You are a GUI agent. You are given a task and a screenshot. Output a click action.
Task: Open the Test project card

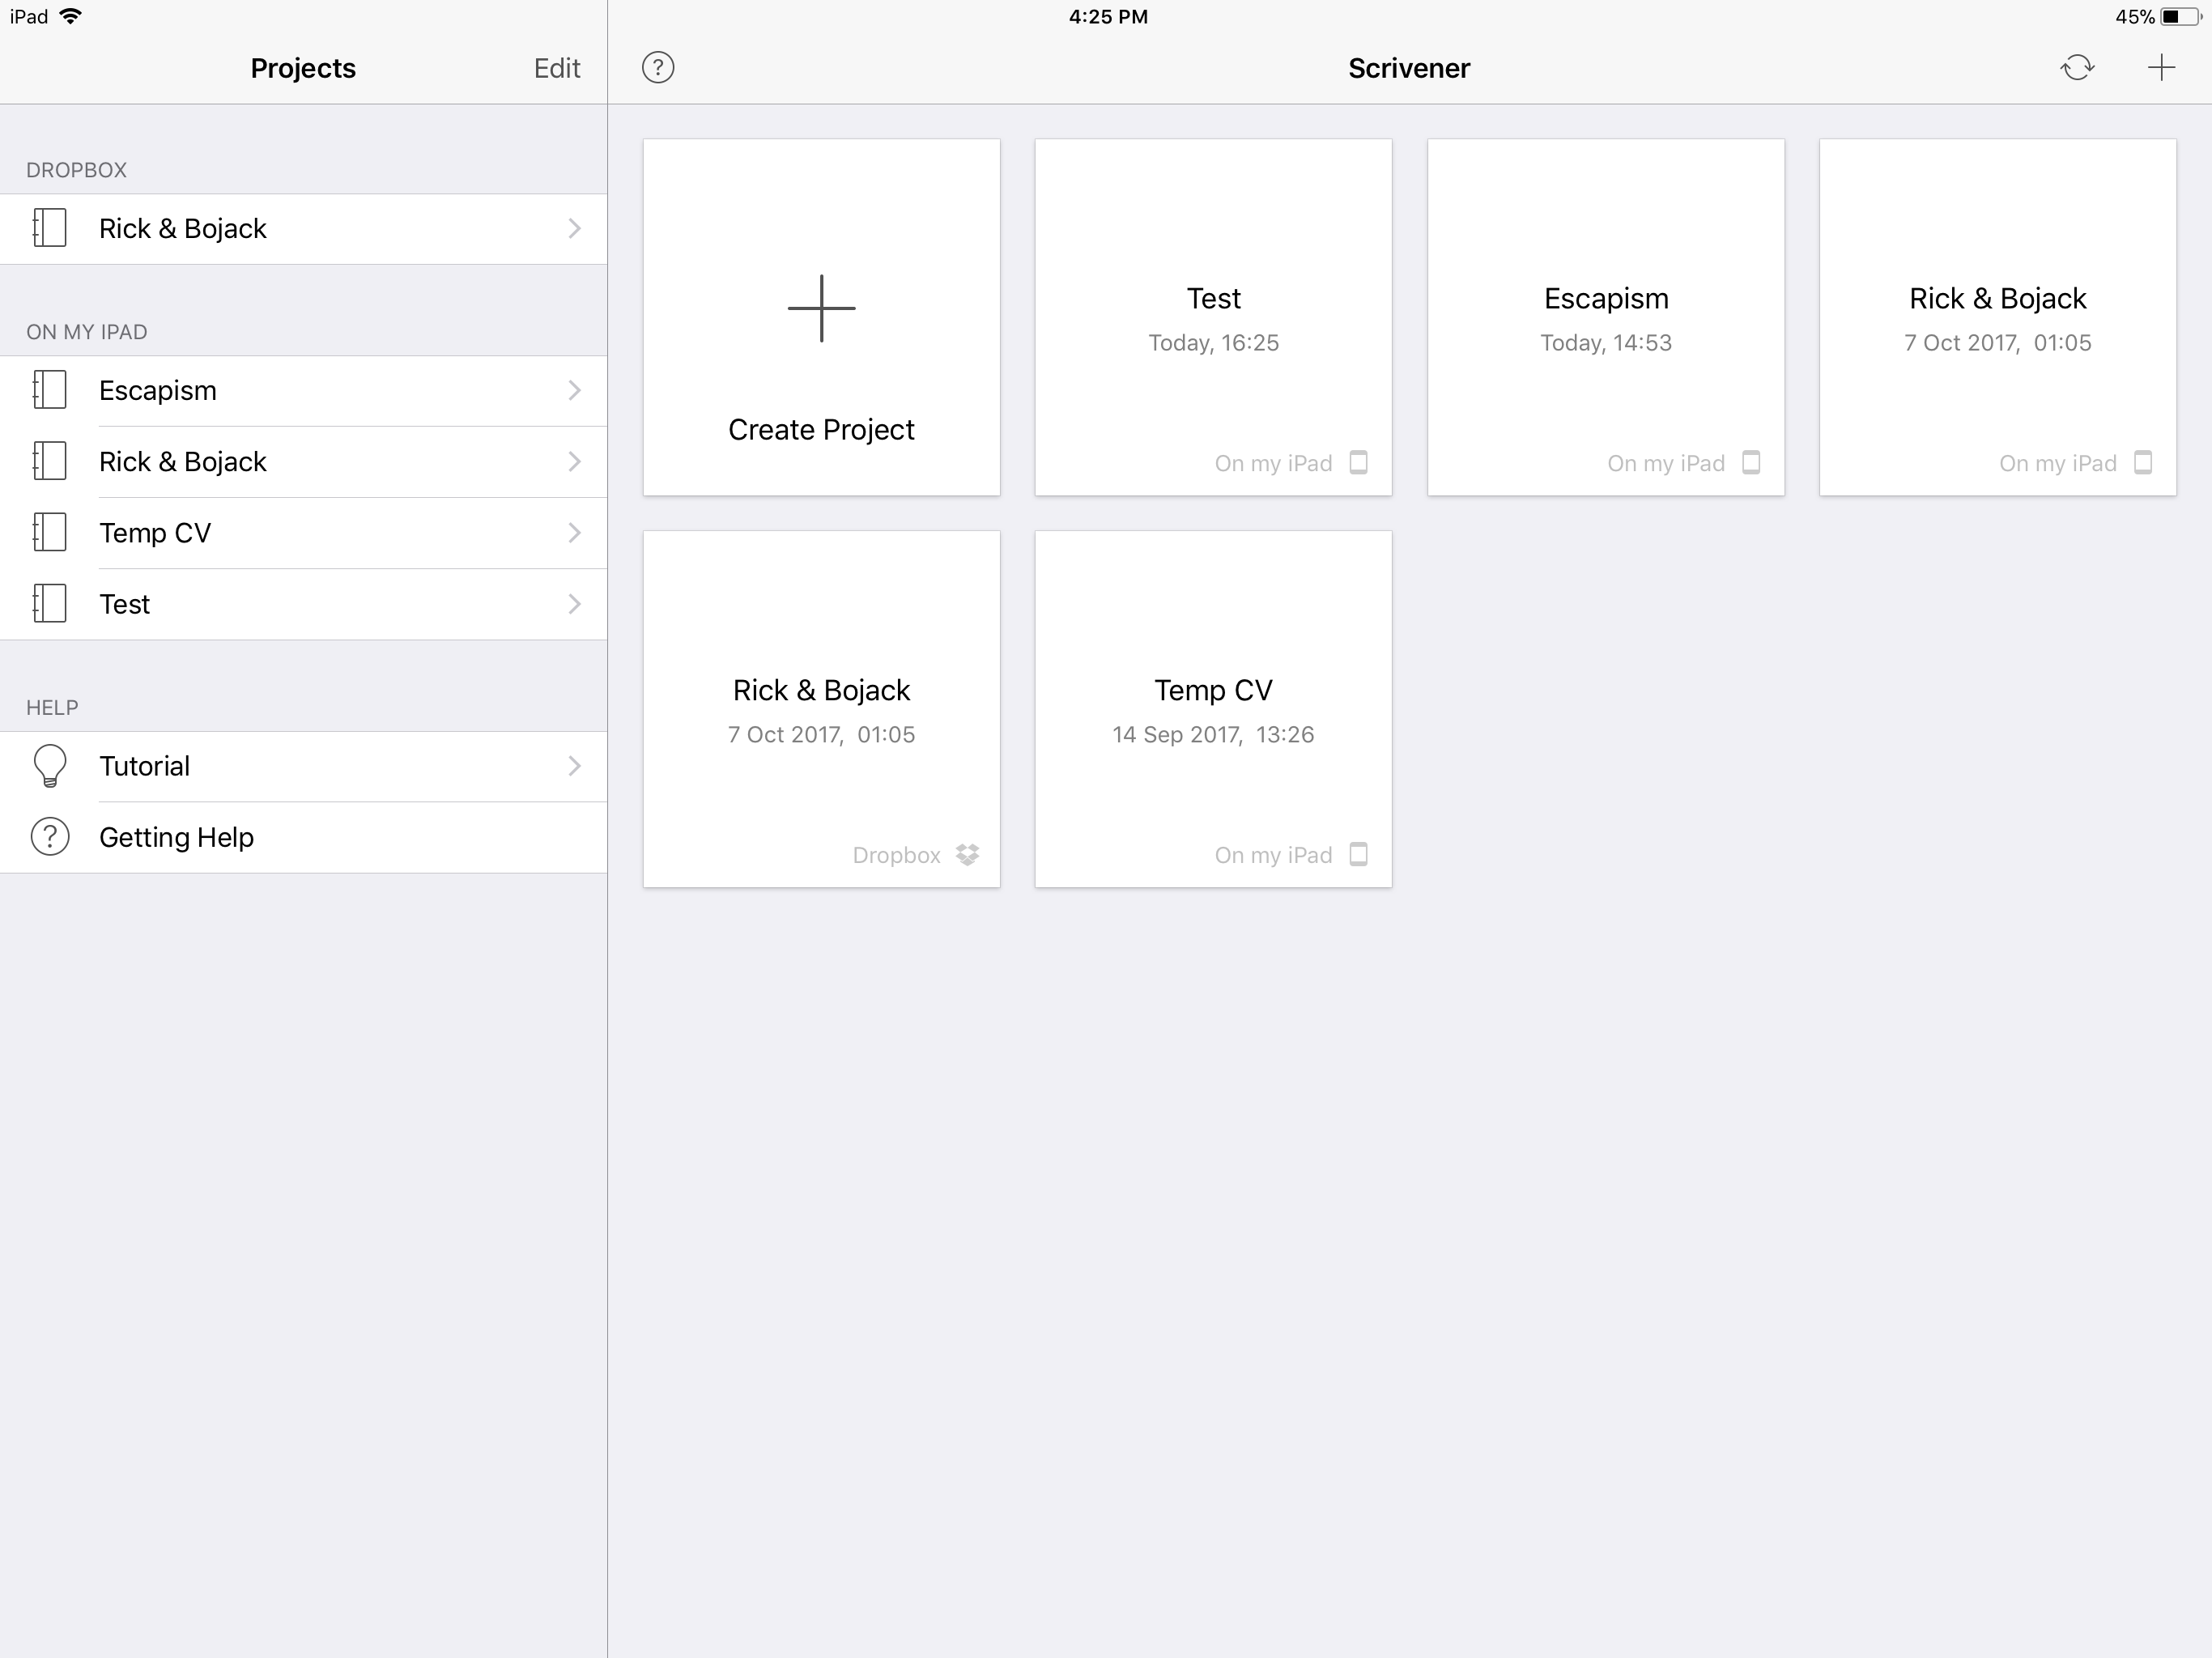point(1213,317)
